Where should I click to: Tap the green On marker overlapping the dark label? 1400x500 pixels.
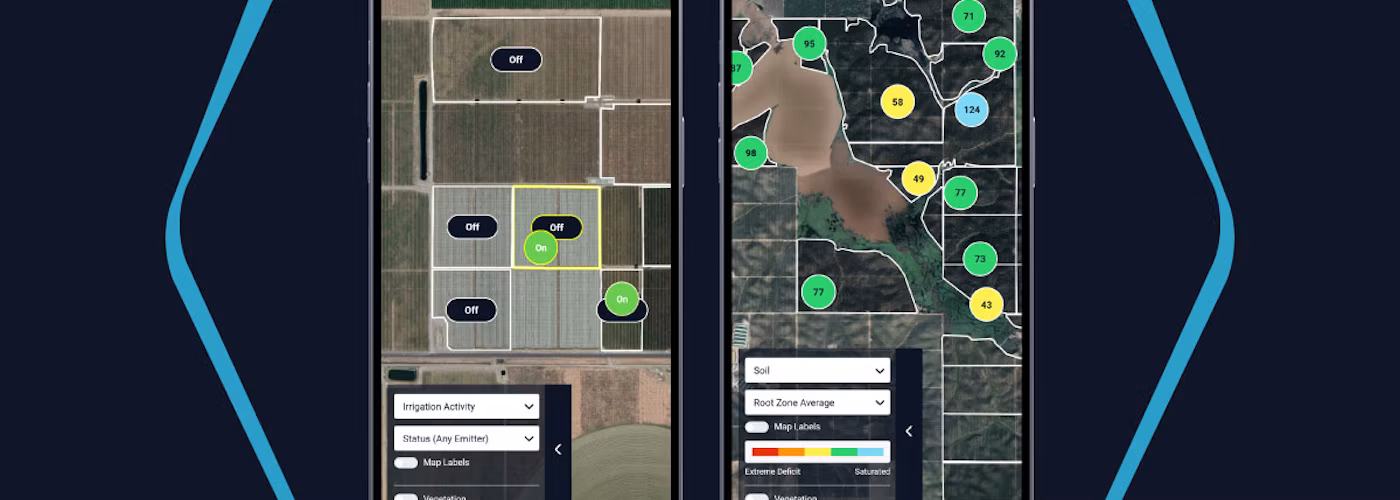point(621,298)
